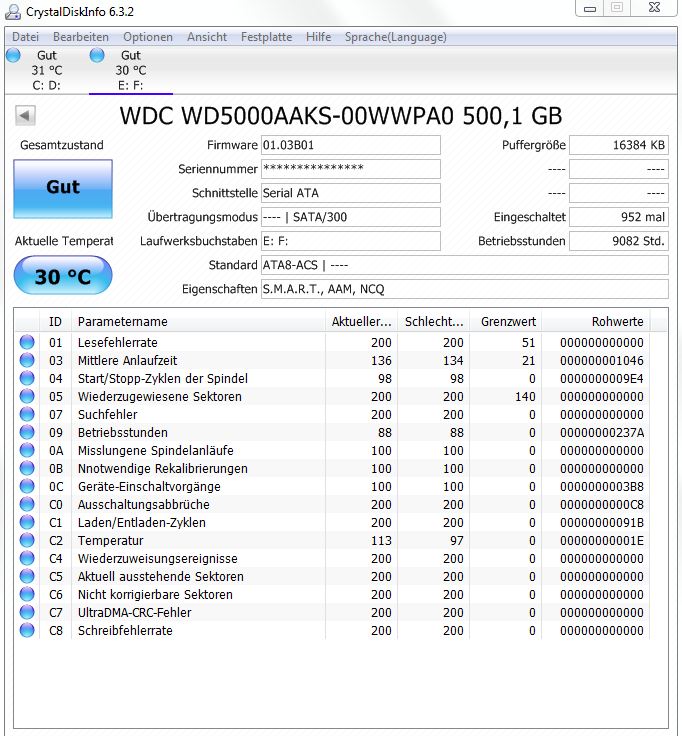Screen dimensions: 682x736
Task: Click the current value 113 for Temperatur
Action: click(381, 541)
